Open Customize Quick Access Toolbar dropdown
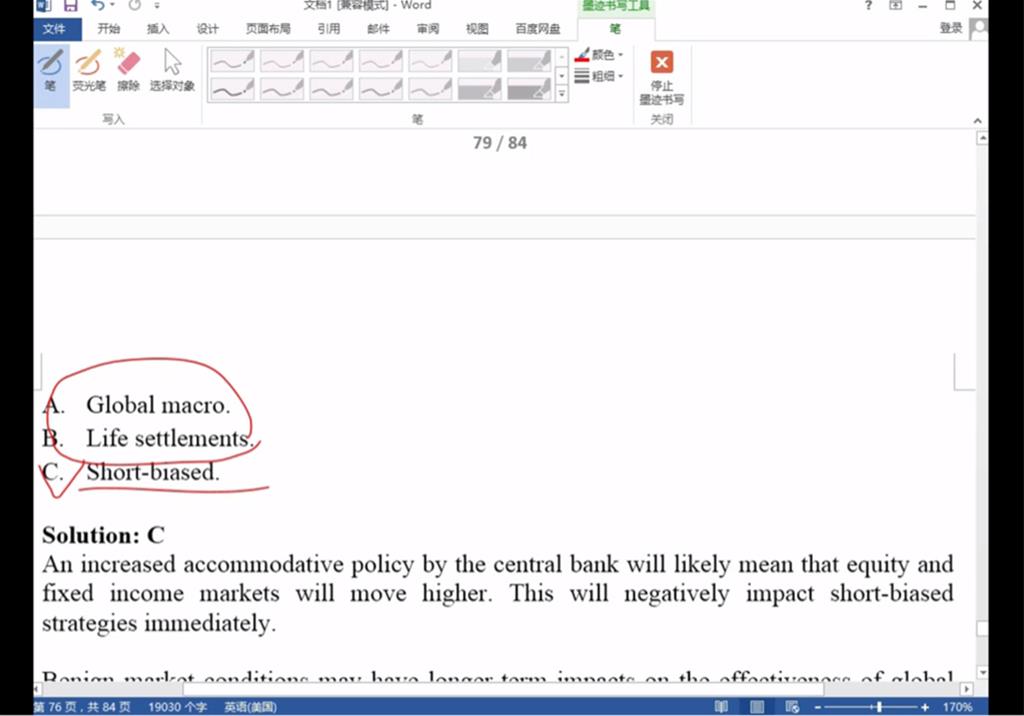Image resolution: width=1024 pixels, height=716 pixels. [157, 5]
